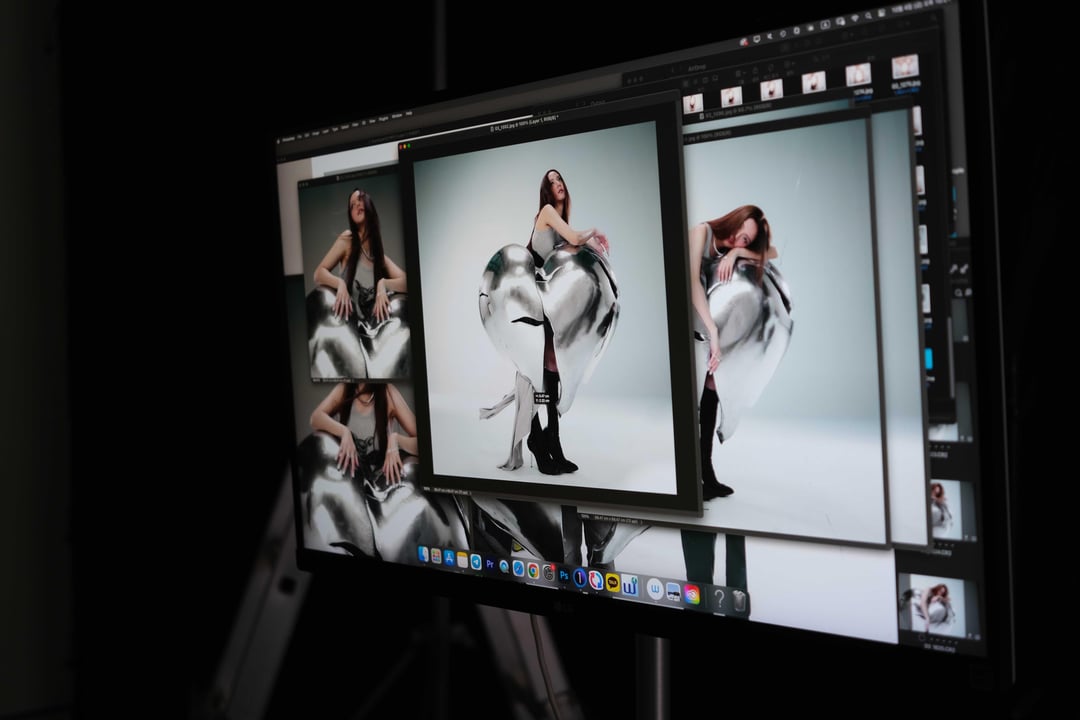Open the App Store from dock
This screenshot has width=1080, height=720.
click(x=449, y=557)
